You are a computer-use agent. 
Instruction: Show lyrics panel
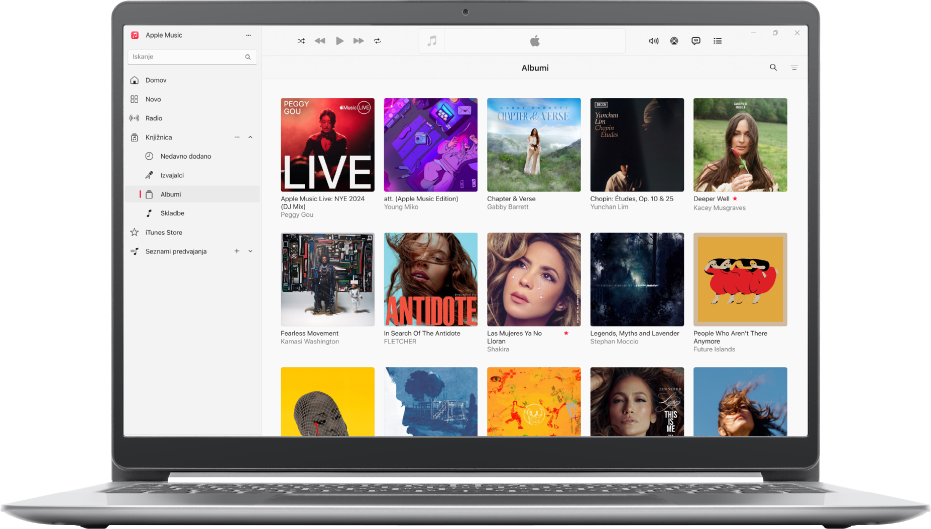pyautogui.click(x=696, y=41)
